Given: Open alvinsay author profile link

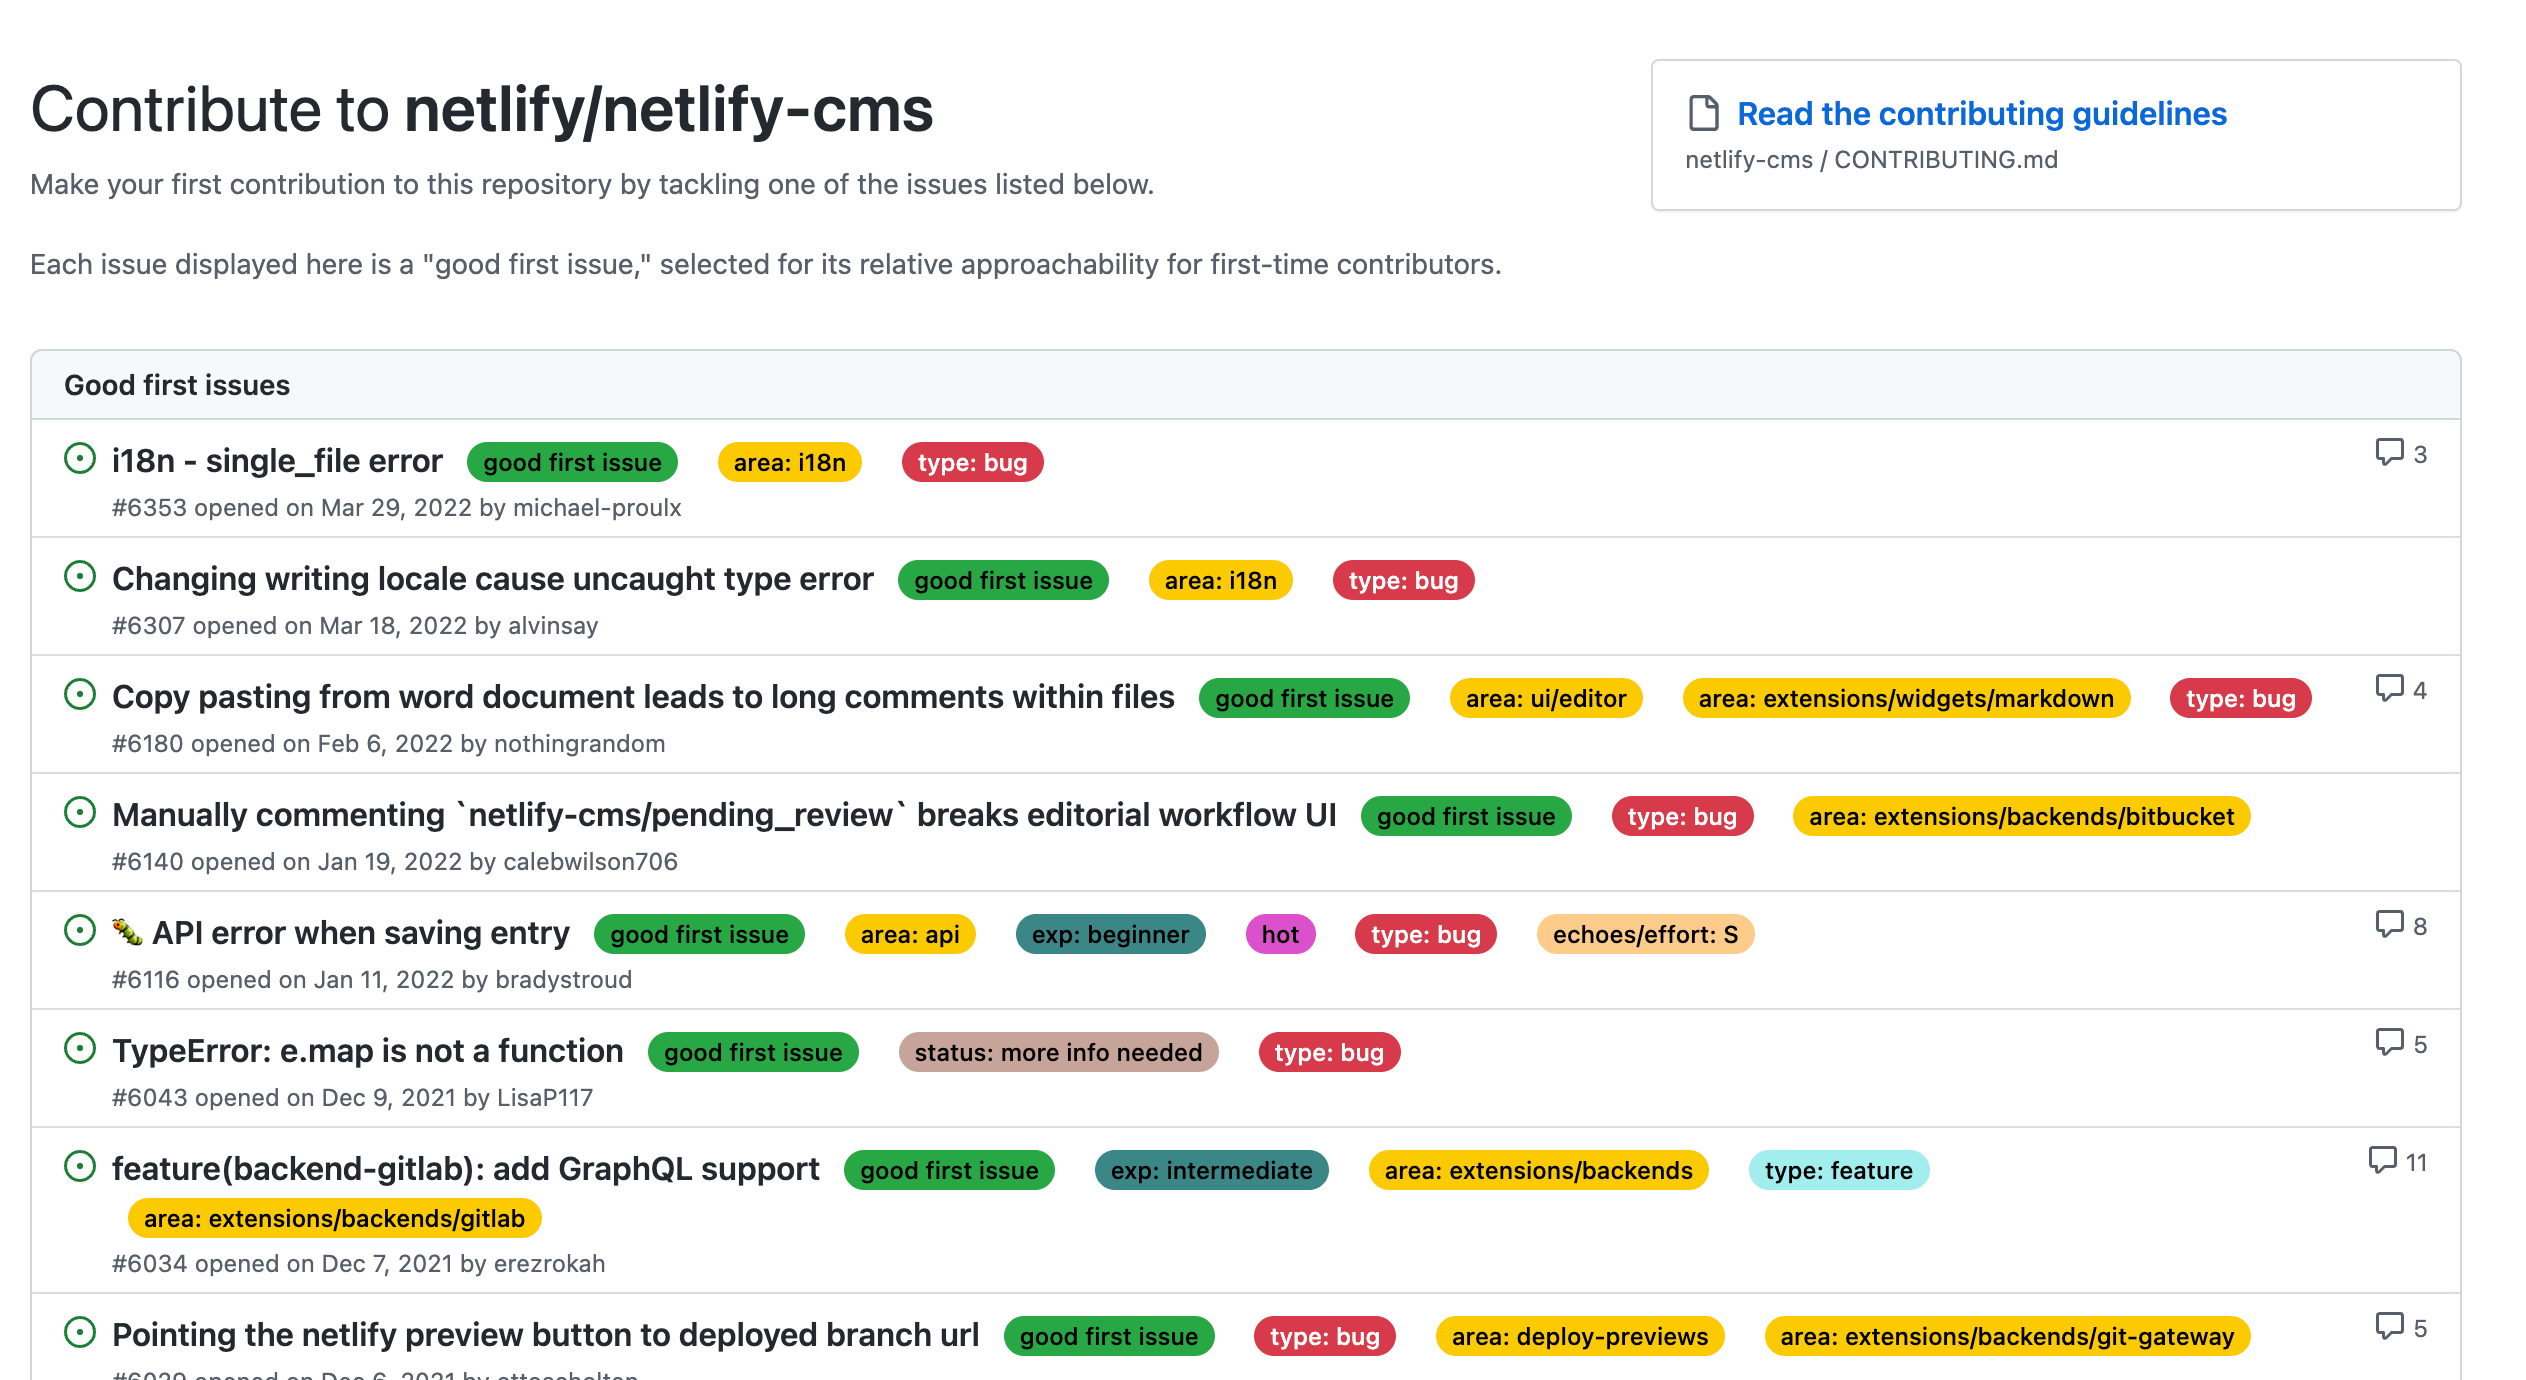Looking at the screenshot, I should coord(553,626).
